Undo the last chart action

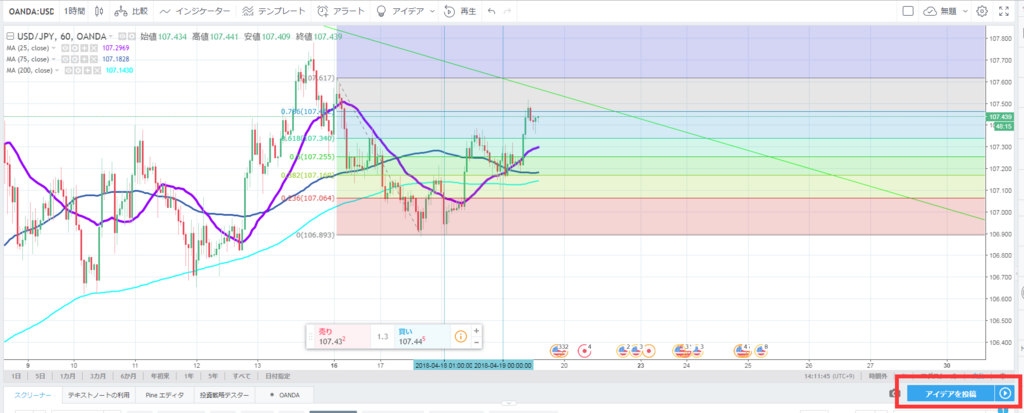[492, 11]
